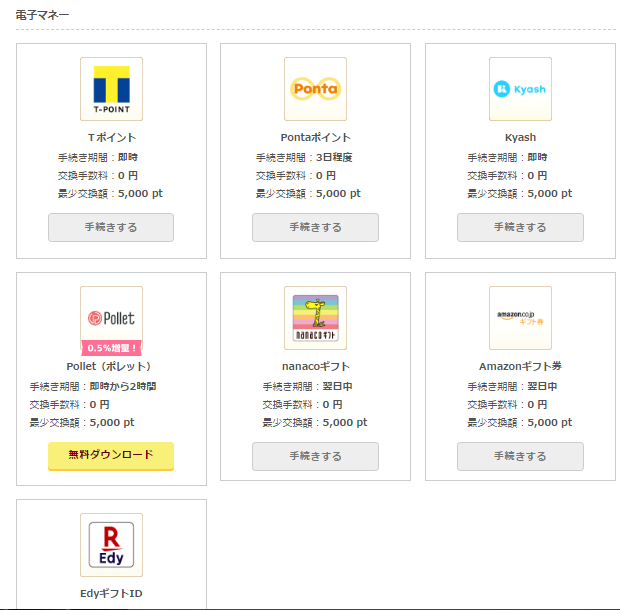Choose the Kyash logo icon

[x=520, y=89]
